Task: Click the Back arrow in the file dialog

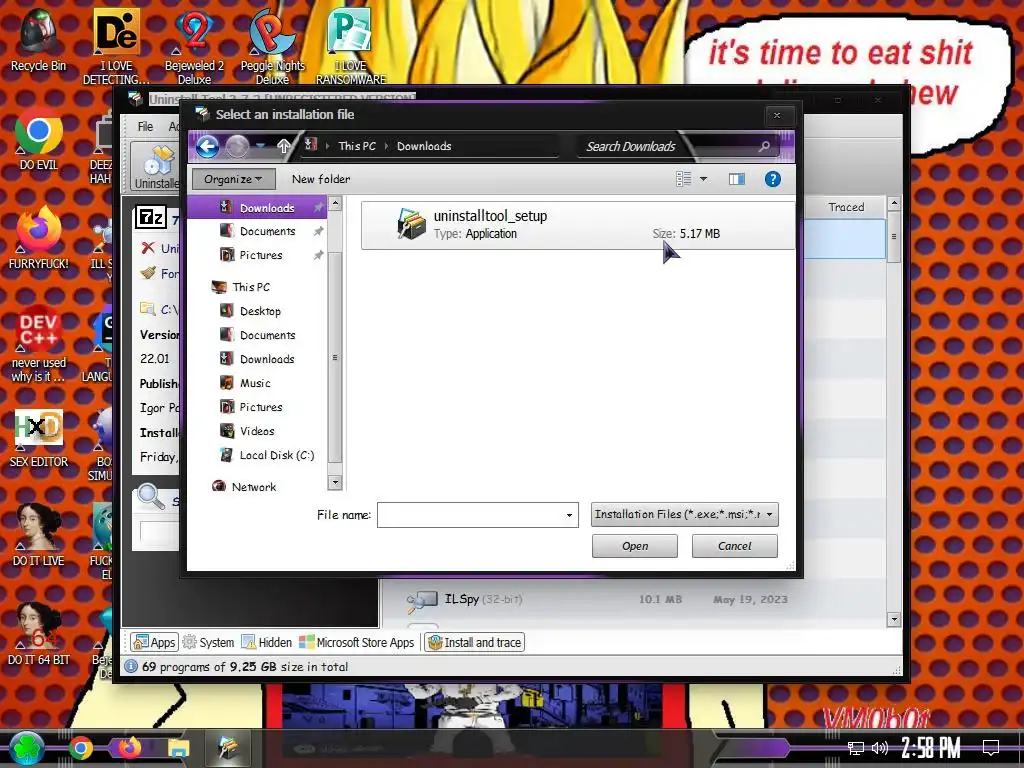Action: pyautogui.click(x=207, y=146)
